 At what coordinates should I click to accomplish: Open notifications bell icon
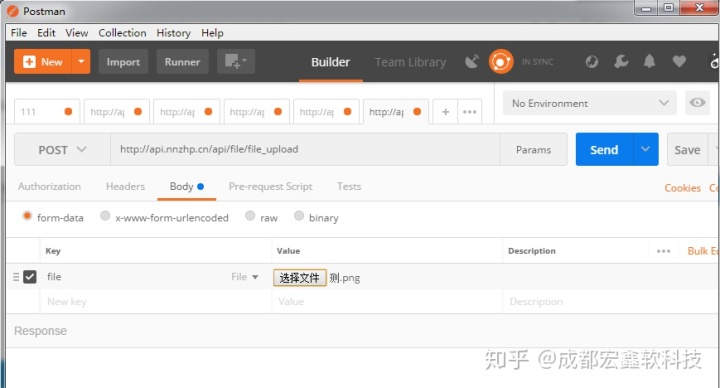(x=649, y=62)
